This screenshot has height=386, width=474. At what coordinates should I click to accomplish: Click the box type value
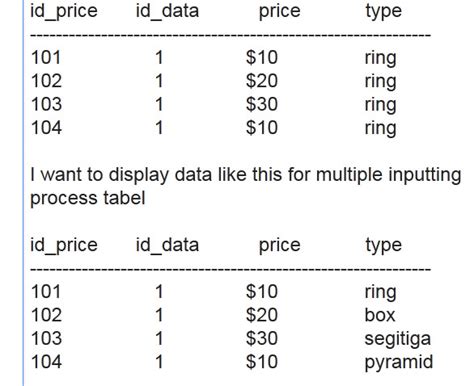(380, 315)
